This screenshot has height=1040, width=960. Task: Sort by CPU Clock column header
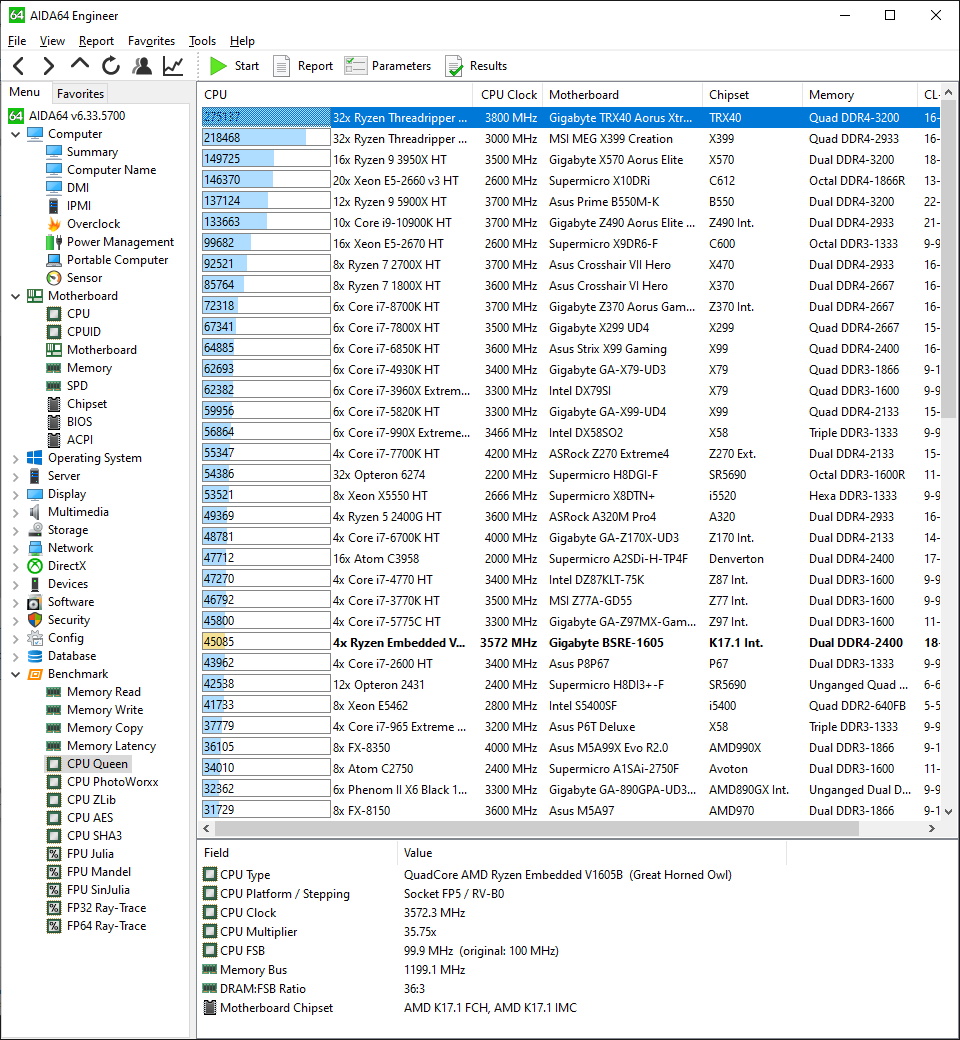pyautogui.click(x=508, y=94)
